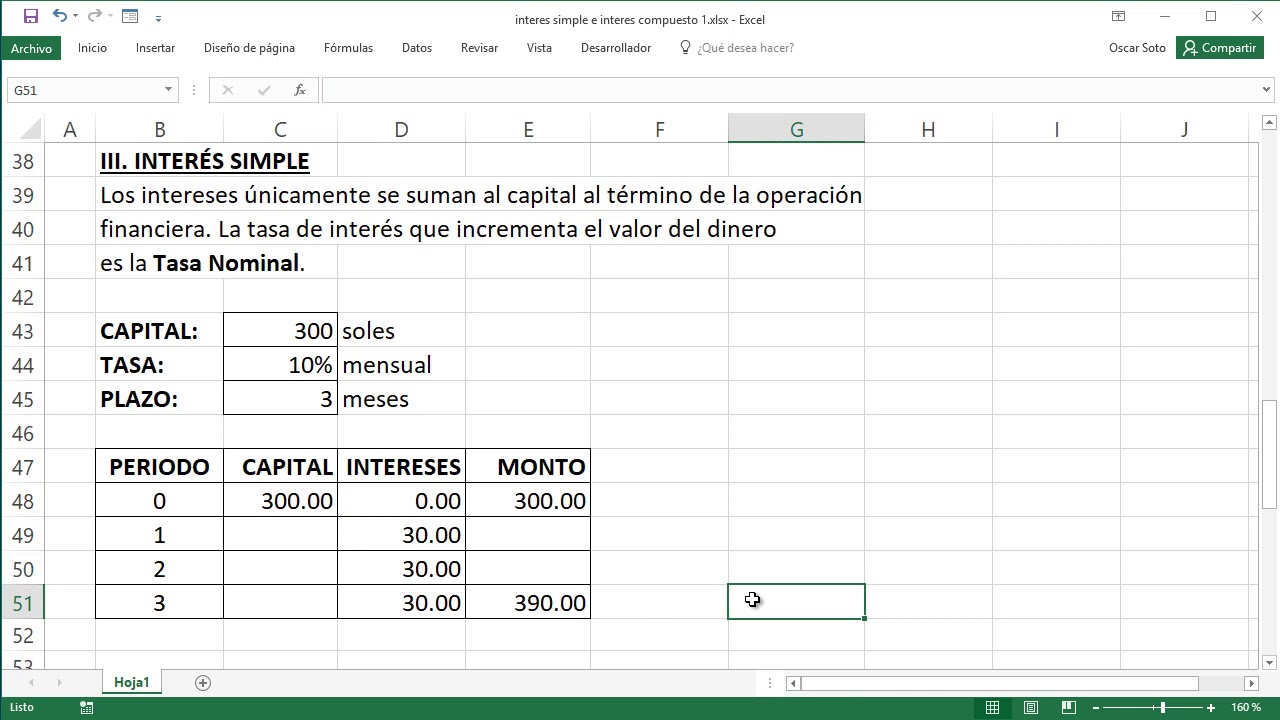1280x720 pixels.
Task: Click the horizontal scrollbar thumb
Action: point(1000,683)
